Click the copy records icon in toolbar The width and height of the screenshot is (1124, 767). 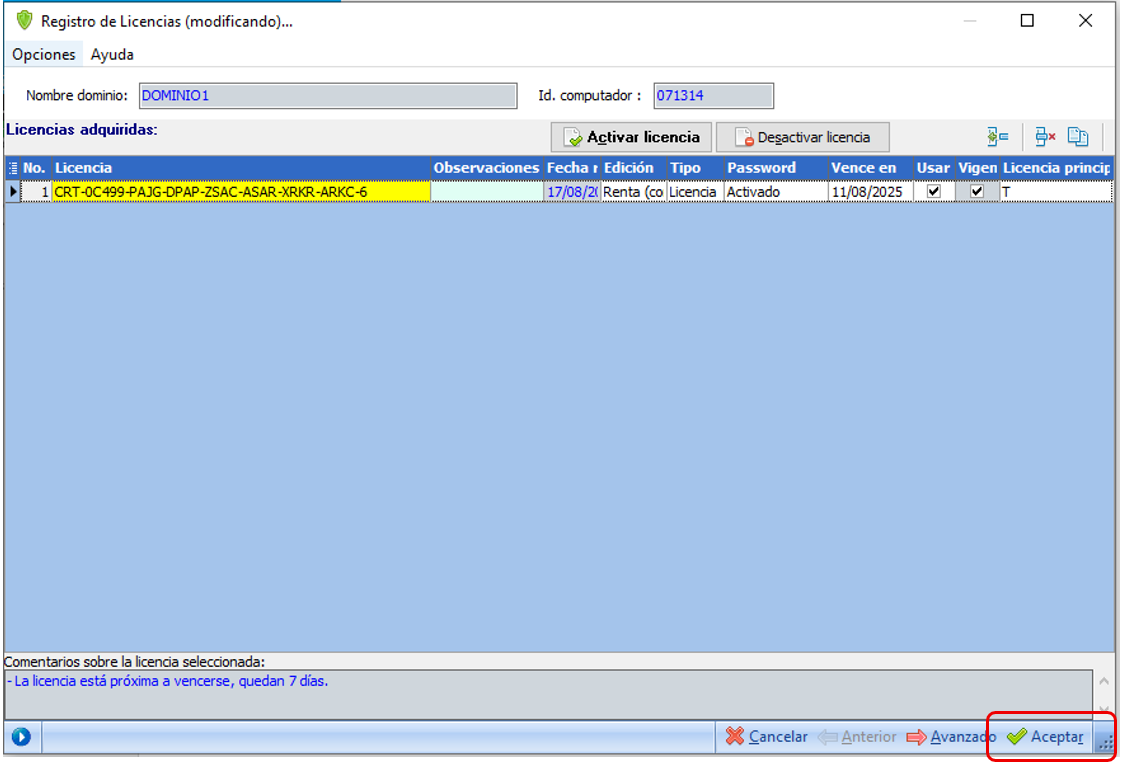1077,137
